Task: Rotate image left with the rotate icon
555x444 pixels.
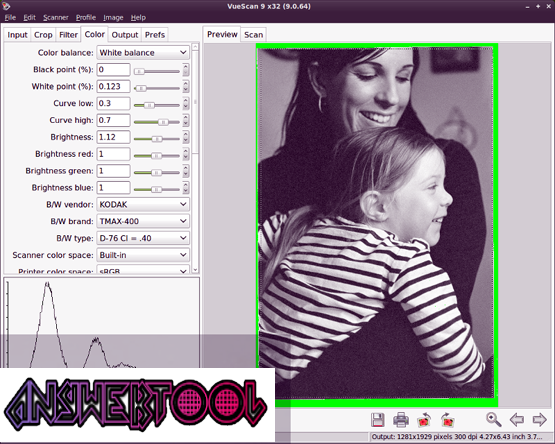Action: [x=424, y=420]
